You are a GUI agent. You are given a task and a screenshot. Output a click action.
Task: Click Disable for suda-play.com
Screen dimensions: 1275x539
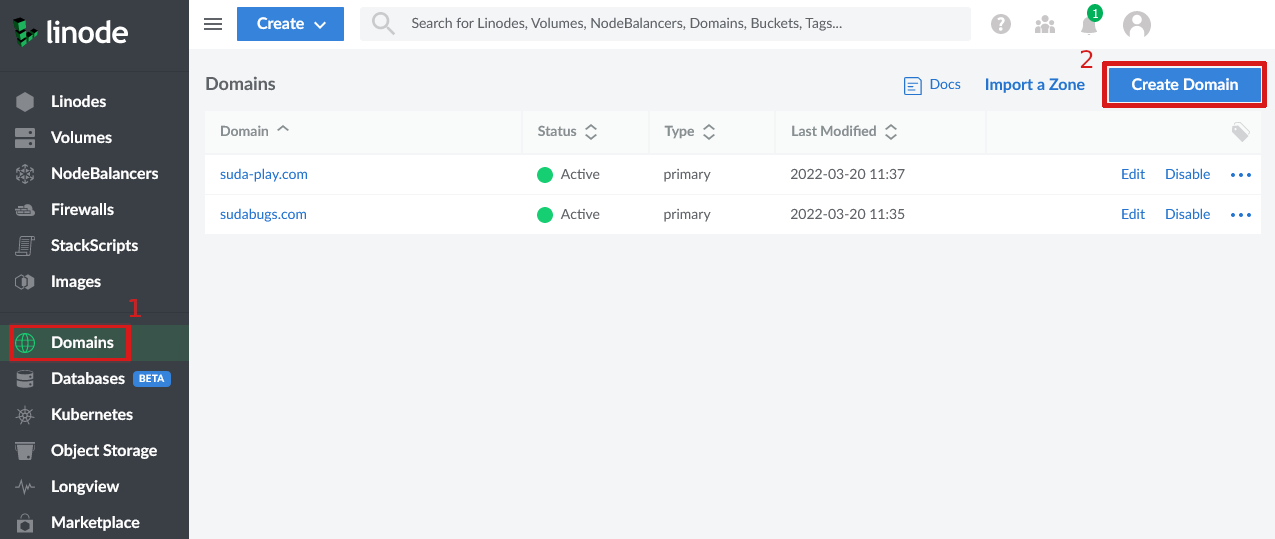click(x=1188, y=174)
